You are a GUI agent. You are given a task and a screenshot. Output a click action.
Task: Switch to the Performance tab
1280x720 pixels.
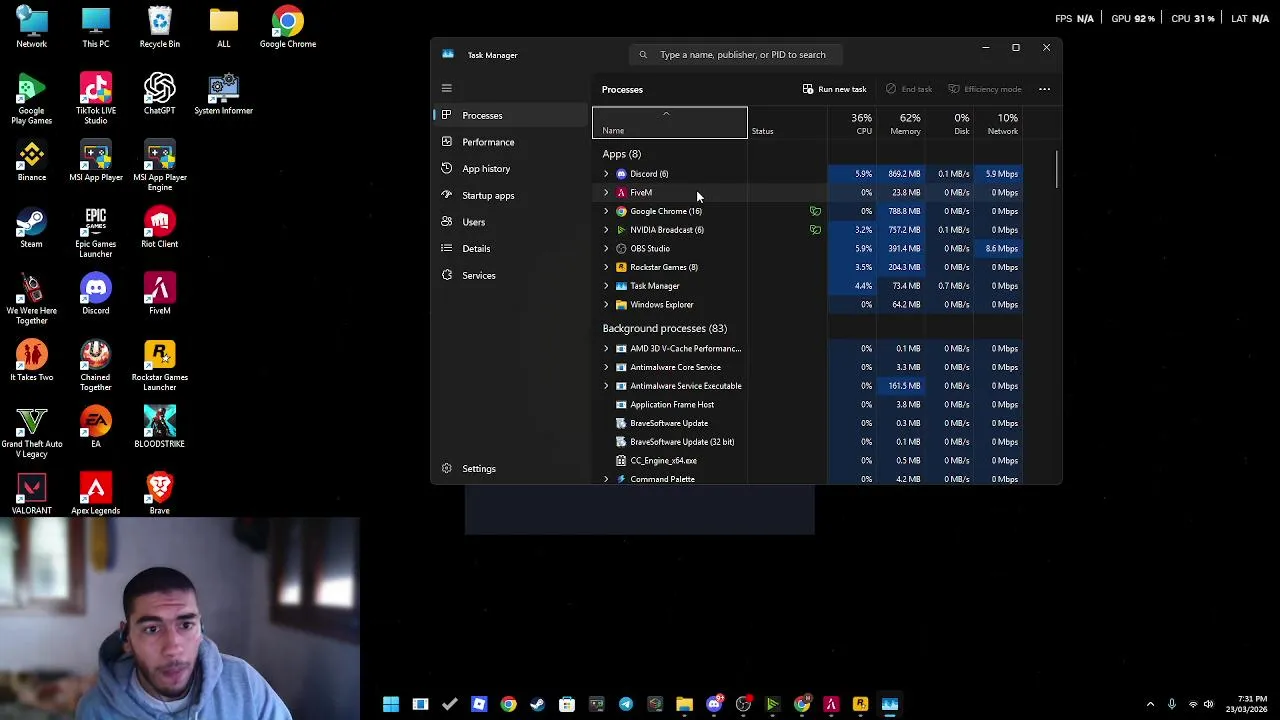pyautogui.click(x=510, y=142)
